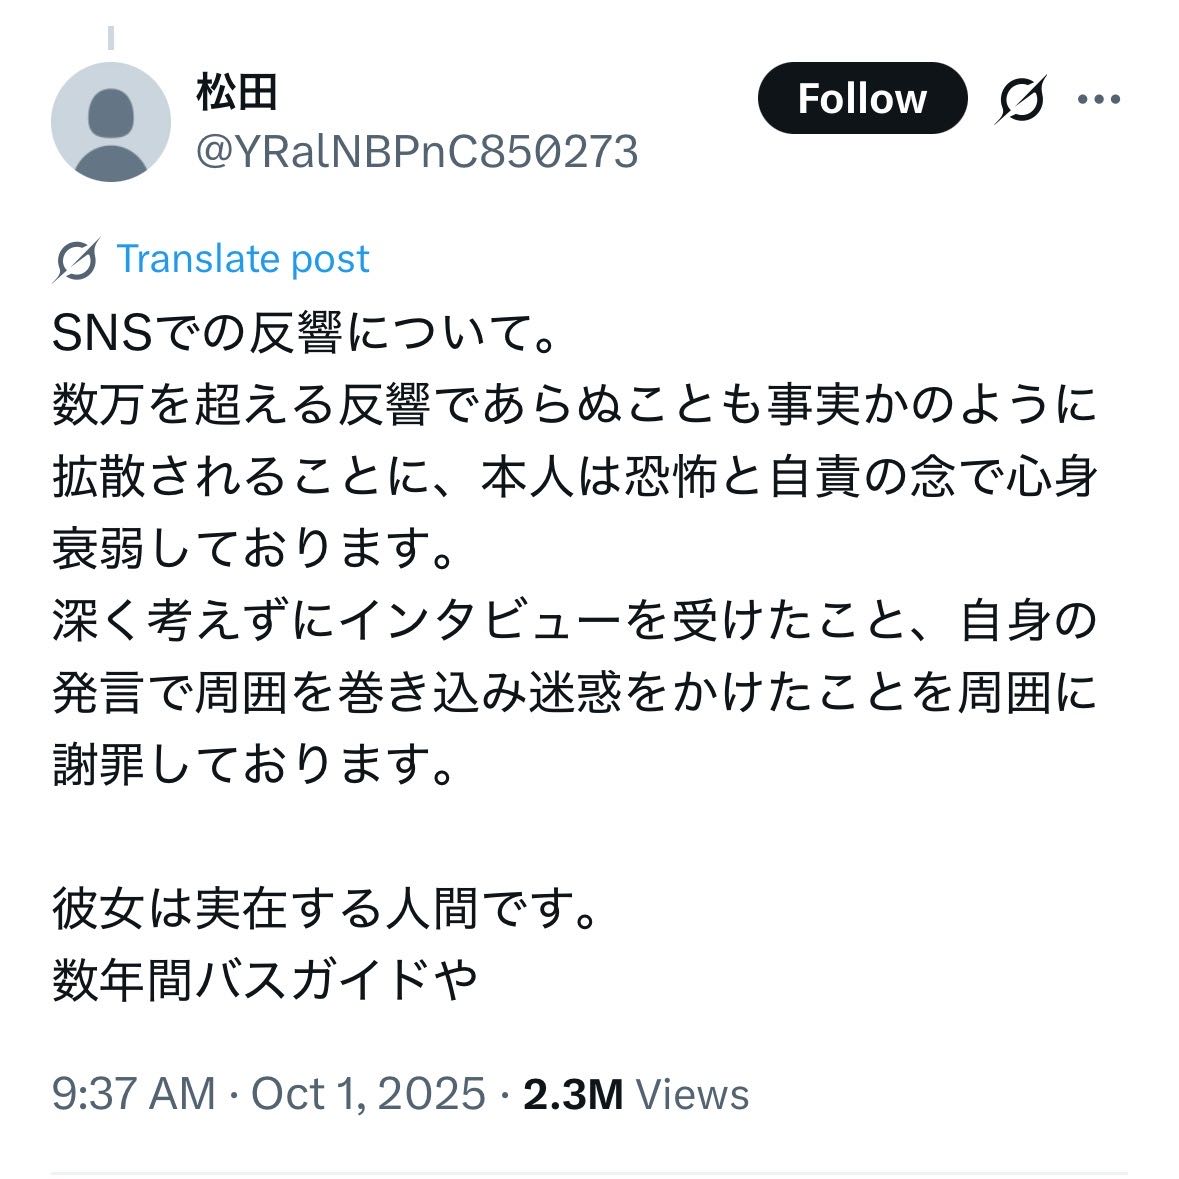This screenshot has width=1179, height=1179.
Task: Click the first line SNSでの反響について
Action: (304, 335)
